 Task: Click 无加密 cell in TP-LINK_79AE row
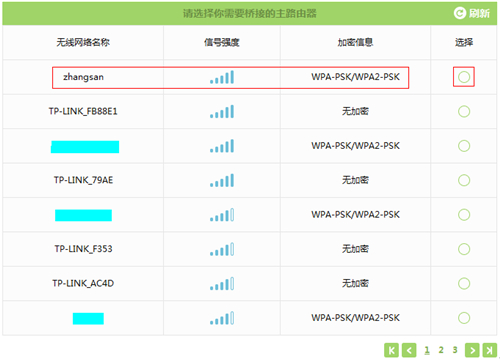click(x=355, y=180)
